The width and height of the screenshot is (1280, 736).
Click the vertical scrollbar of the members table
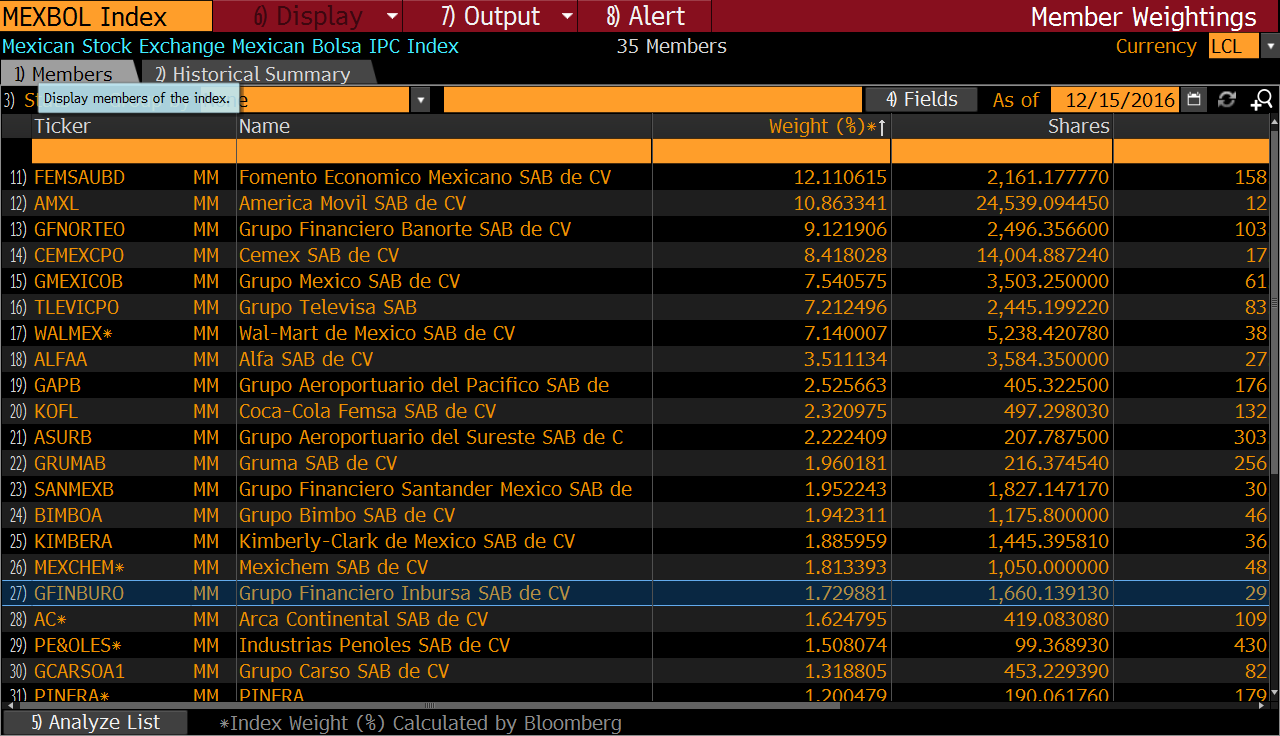coord(1274,410)
